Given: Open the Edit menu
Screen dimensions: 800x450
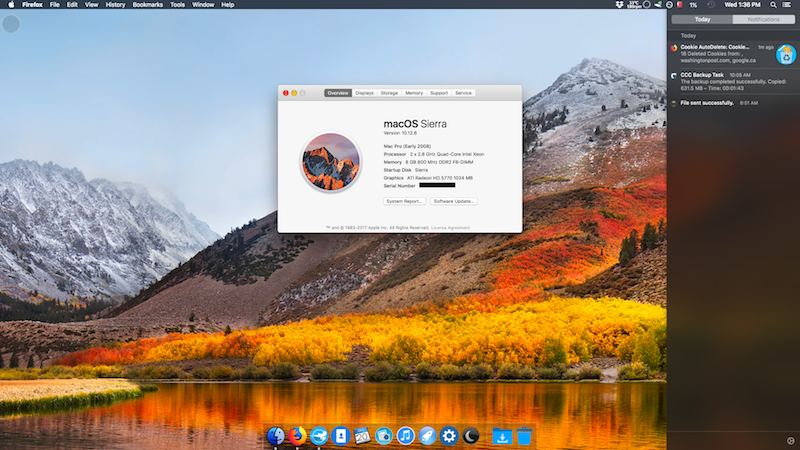Looking at the screenshot, I should pyautogui.click(x=72, y=5).
